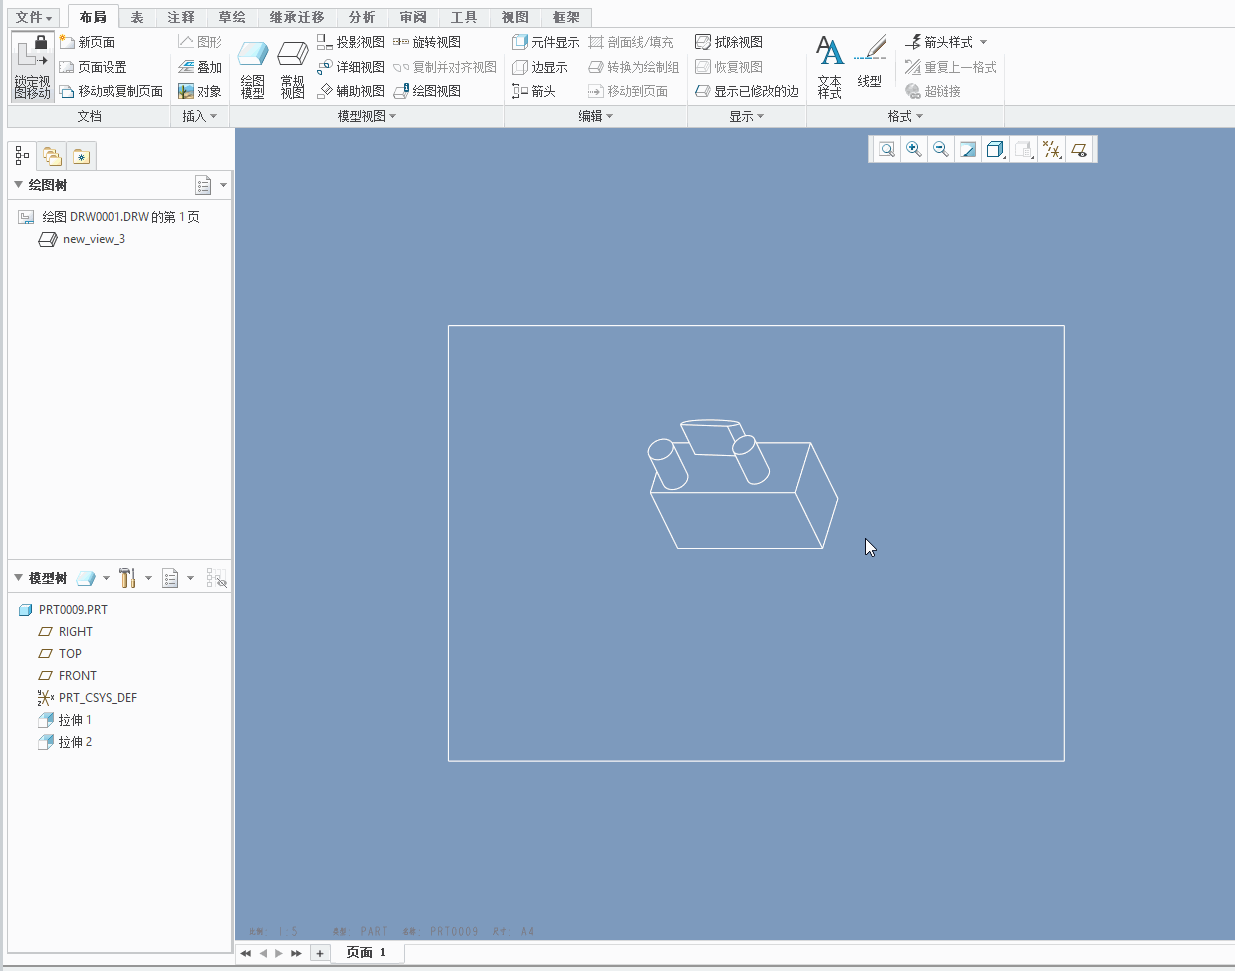Create 旋转视图 revolved view
This screenshot has height=971, width=1235.
click(x=427, y=42)
